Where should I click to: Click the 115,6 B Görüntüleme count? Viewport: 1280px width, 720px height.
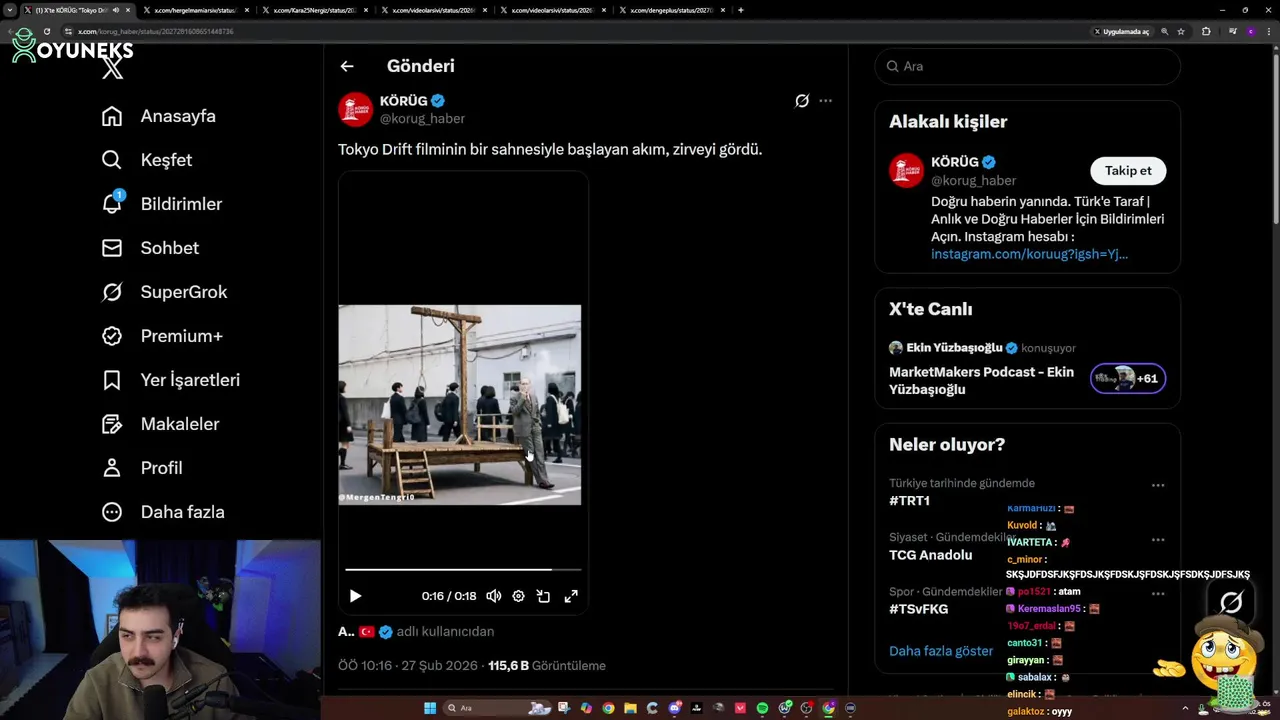point(547,666)
